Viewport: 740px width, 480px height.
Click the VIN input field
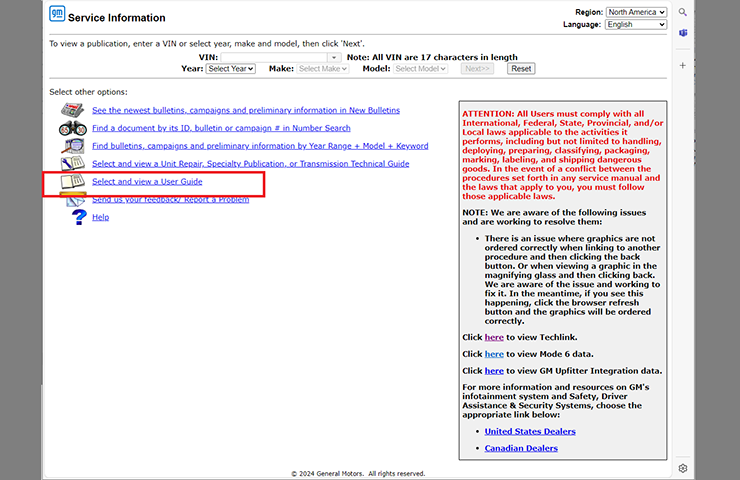(274, 57)
